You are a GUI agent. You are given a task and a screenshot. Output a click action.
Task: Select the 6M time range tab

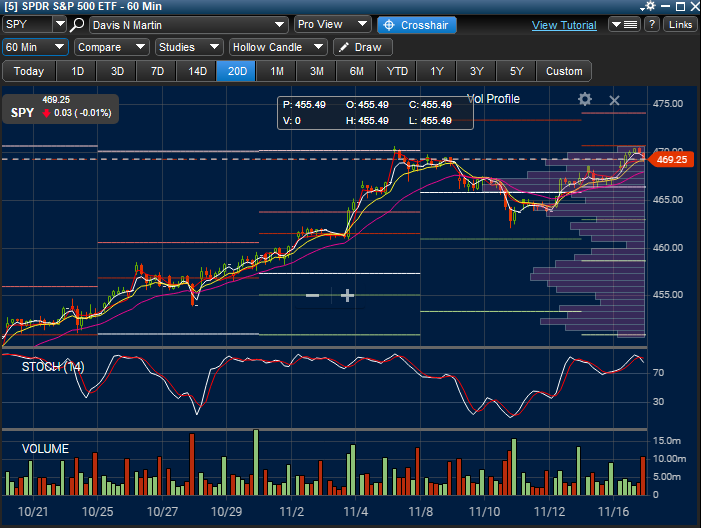coord(356,71)
